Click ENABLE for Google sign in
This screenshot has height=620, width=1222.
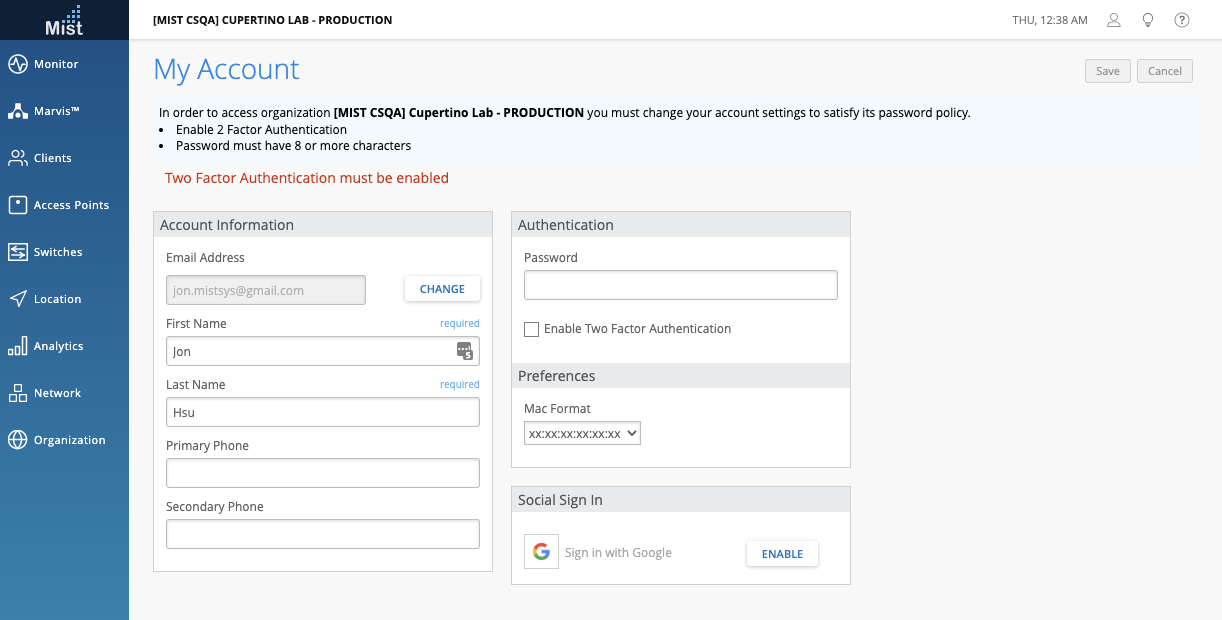pos(782,554)
